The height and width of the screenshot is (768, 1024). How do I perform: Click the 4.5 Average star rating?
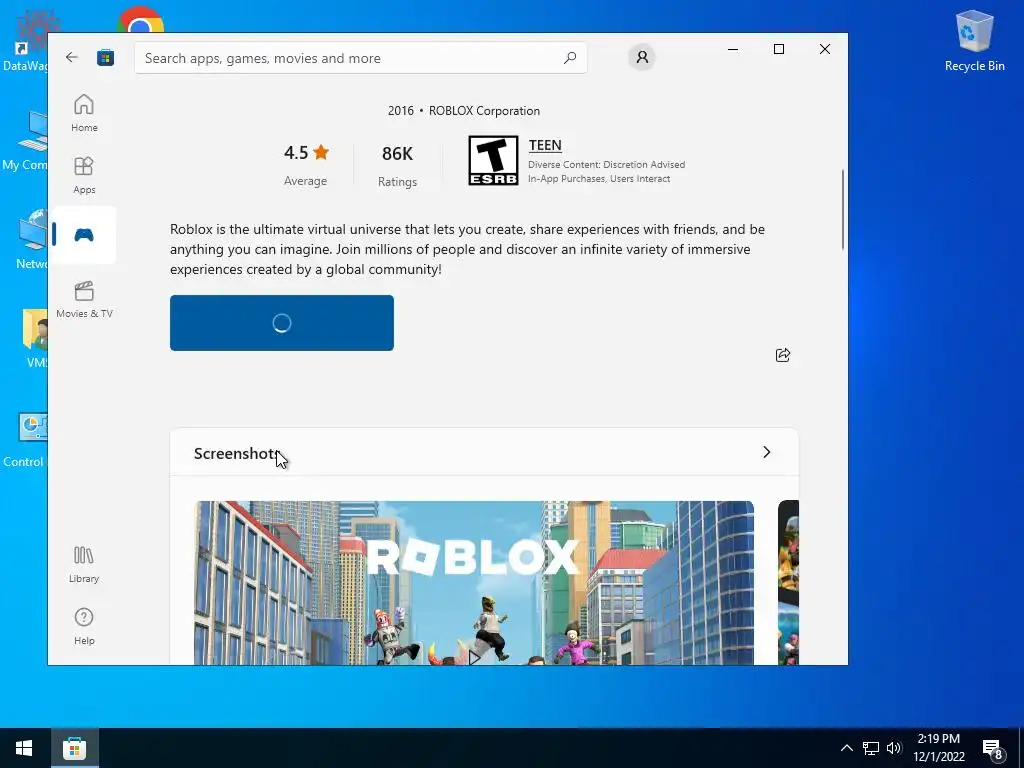[306, 165]
